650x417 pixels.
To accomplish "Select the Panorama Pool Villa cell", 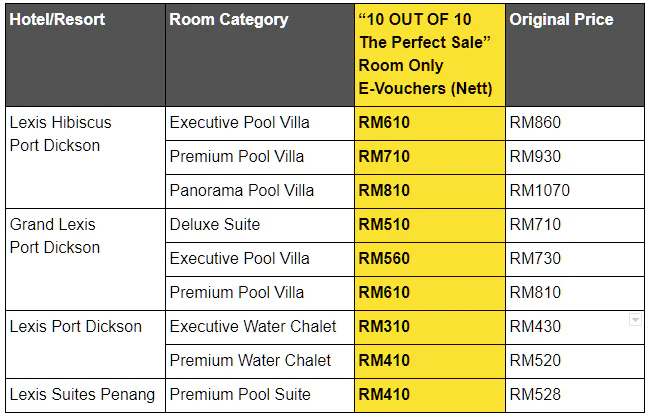I will [260, 192].
